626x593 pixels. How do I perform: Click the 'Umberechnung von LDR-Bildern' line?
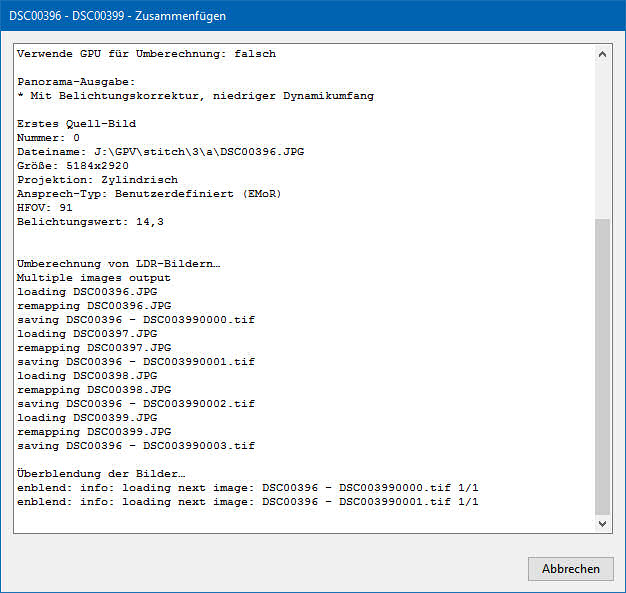(x=118, y=264)
